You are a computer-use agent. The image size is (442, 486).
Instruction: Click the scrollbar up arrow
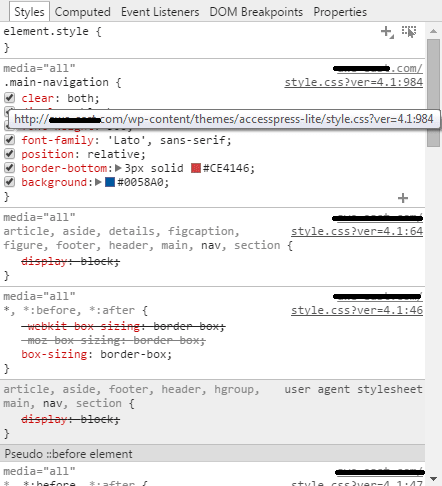click(x=433, y=31)
